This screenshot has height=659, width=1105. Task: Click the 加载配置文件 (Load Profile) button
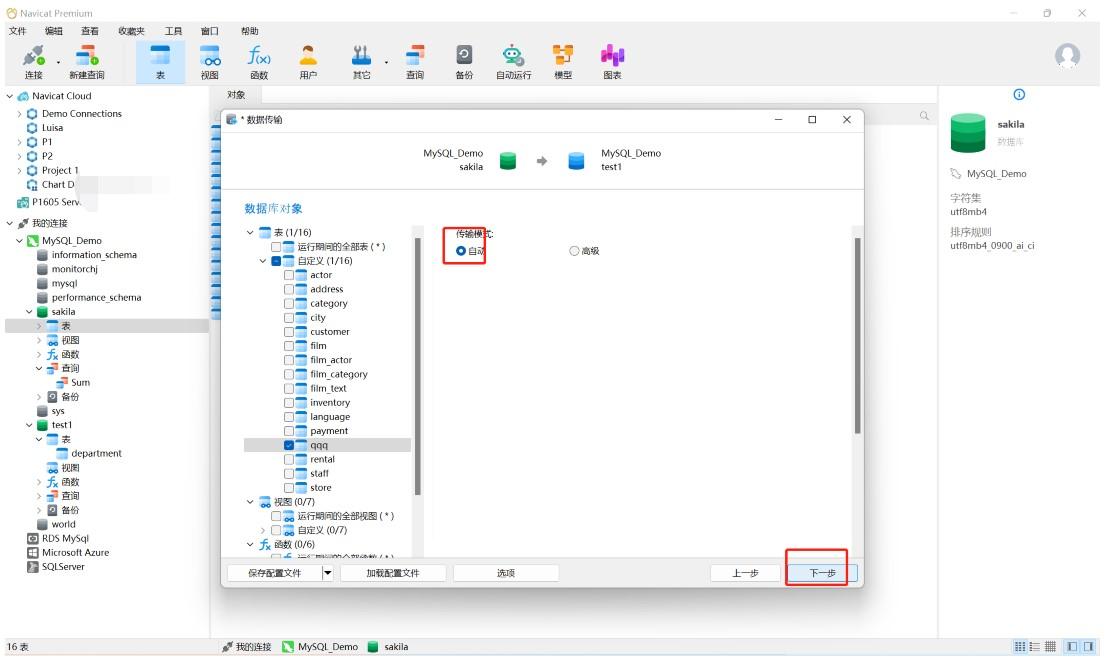coord(392,573)
